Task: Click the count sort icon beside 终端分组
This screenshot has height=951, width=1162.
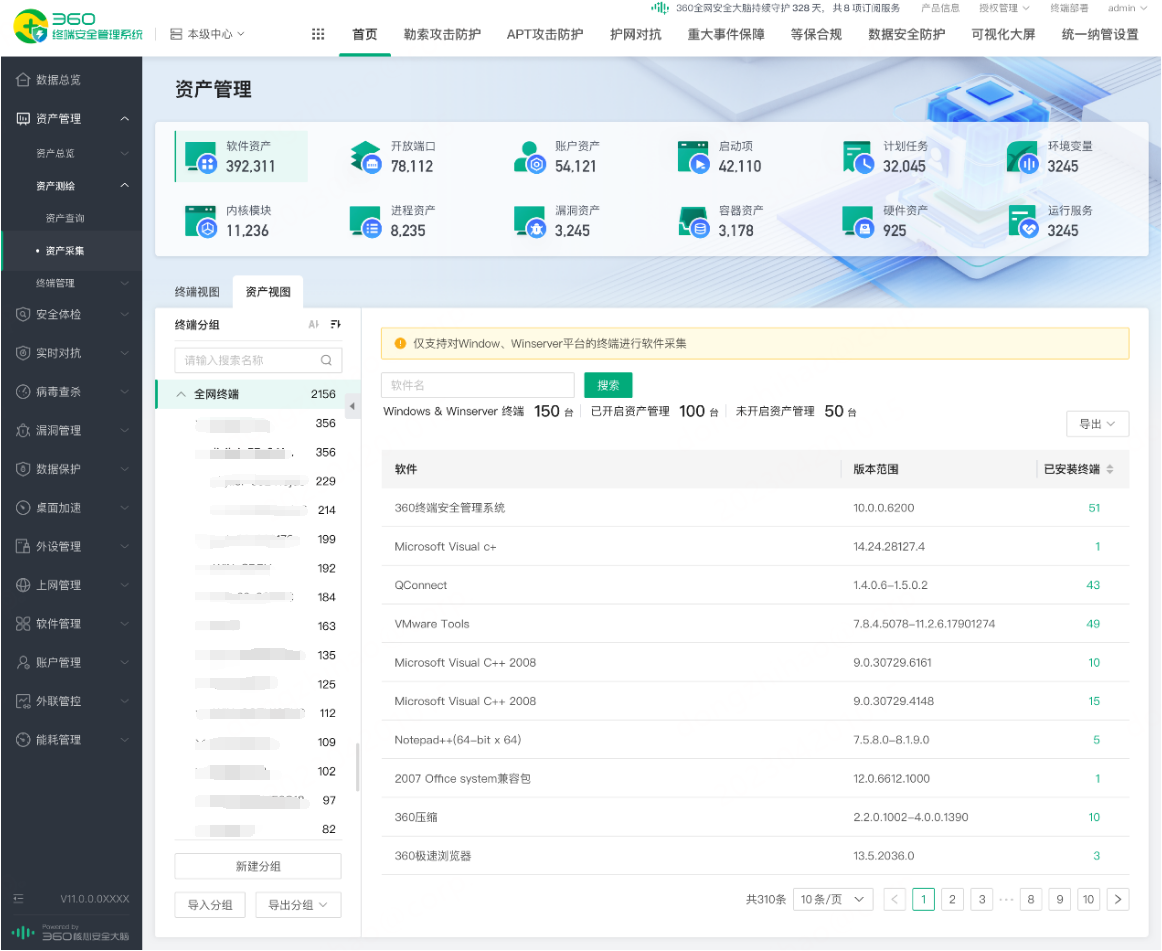Action: (336, 325)
